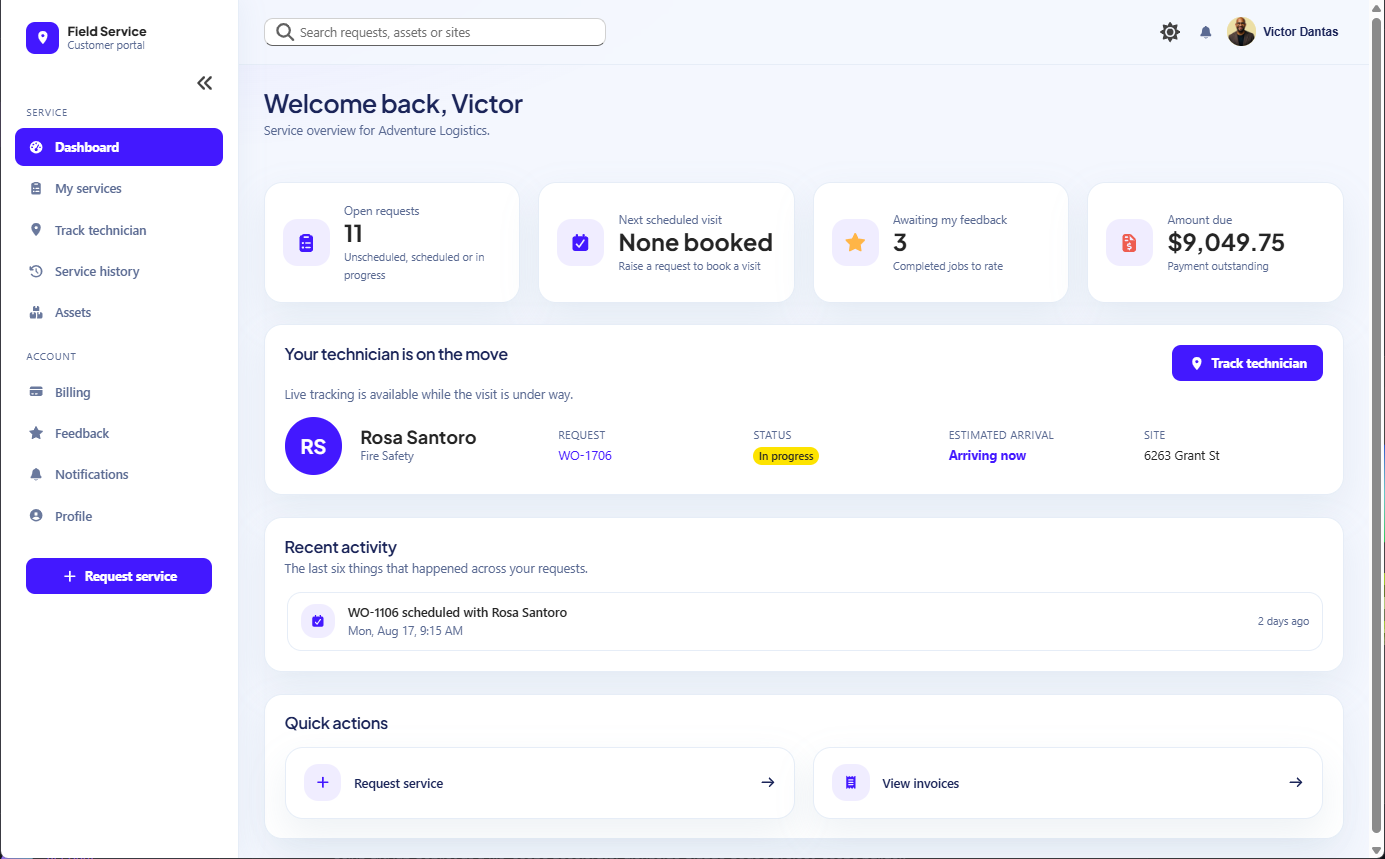The height and width of the screenshot is (859, 1385).
Task: Open the WO-1706 request link
Action: point(585,455)
